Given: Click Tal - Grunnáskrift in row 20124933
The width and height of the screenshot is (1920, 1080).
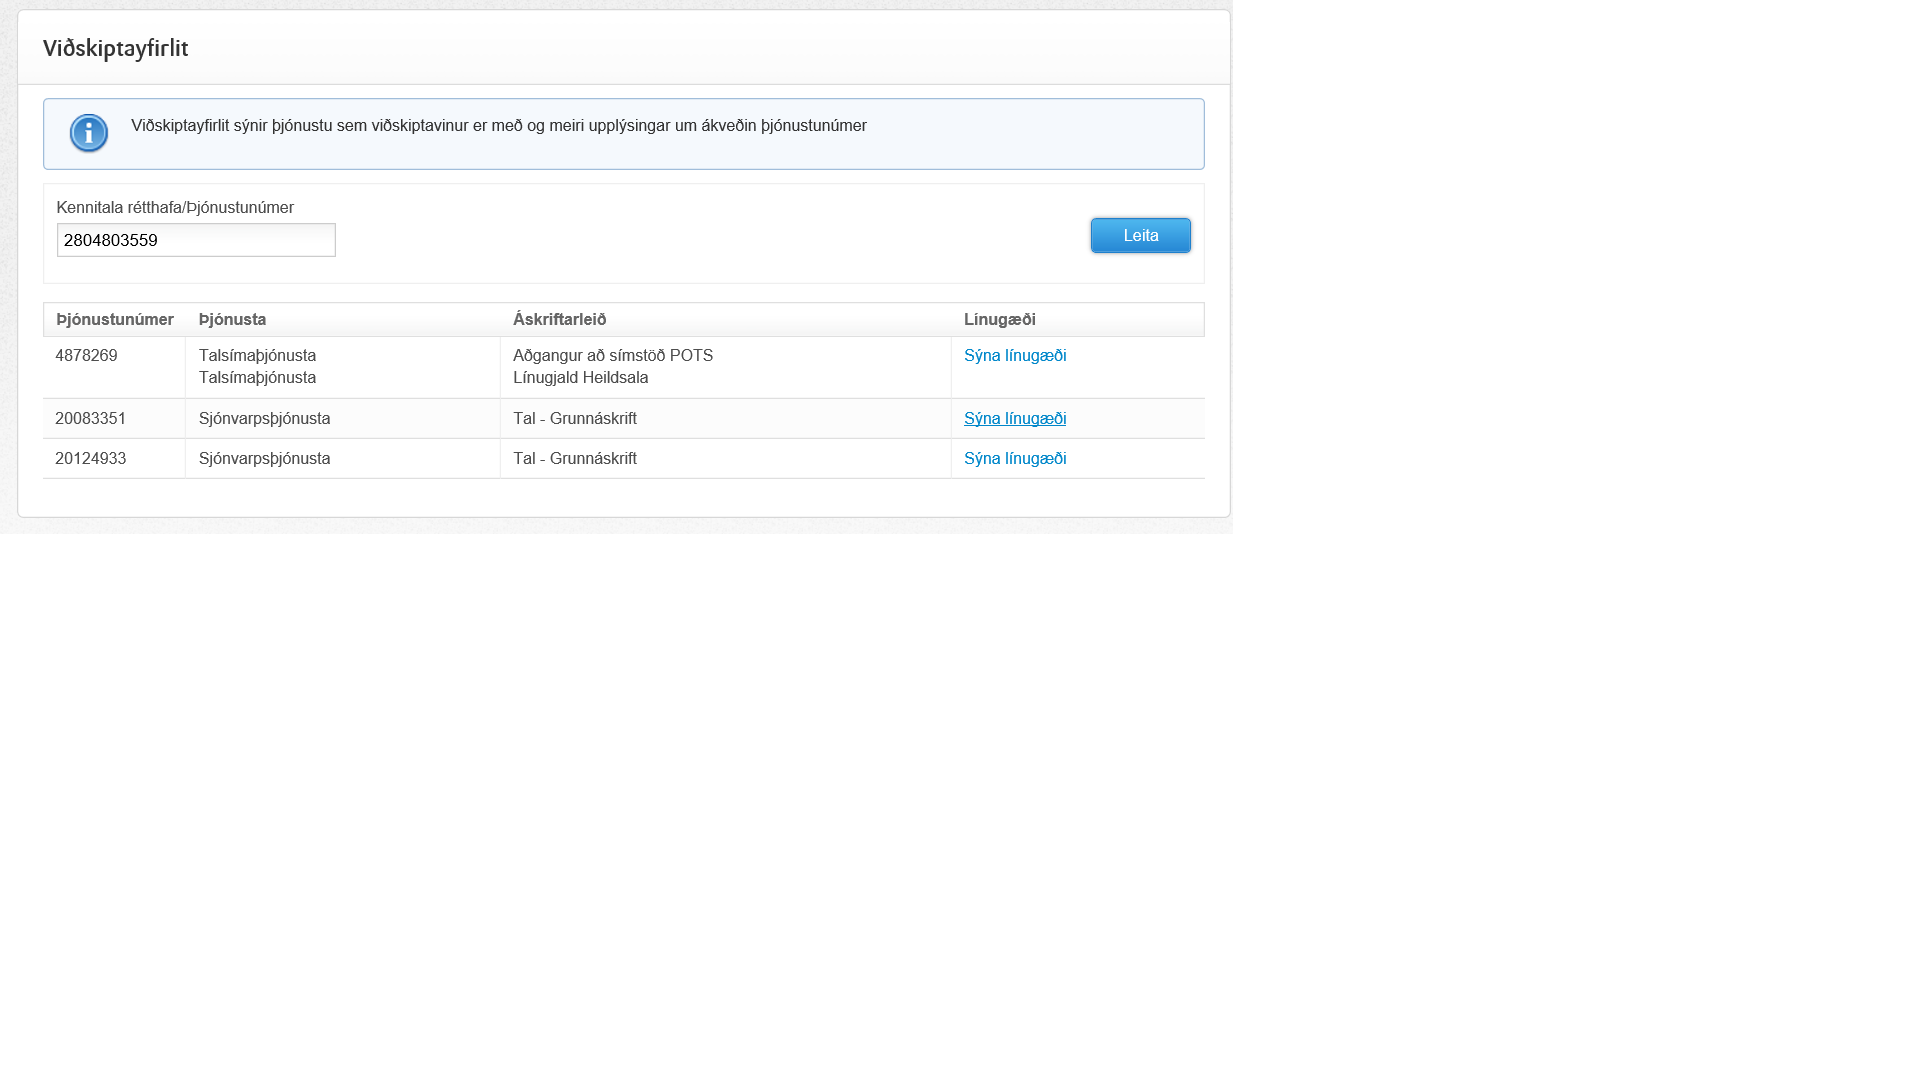Looking at the screenshot, I should (574, 459).
